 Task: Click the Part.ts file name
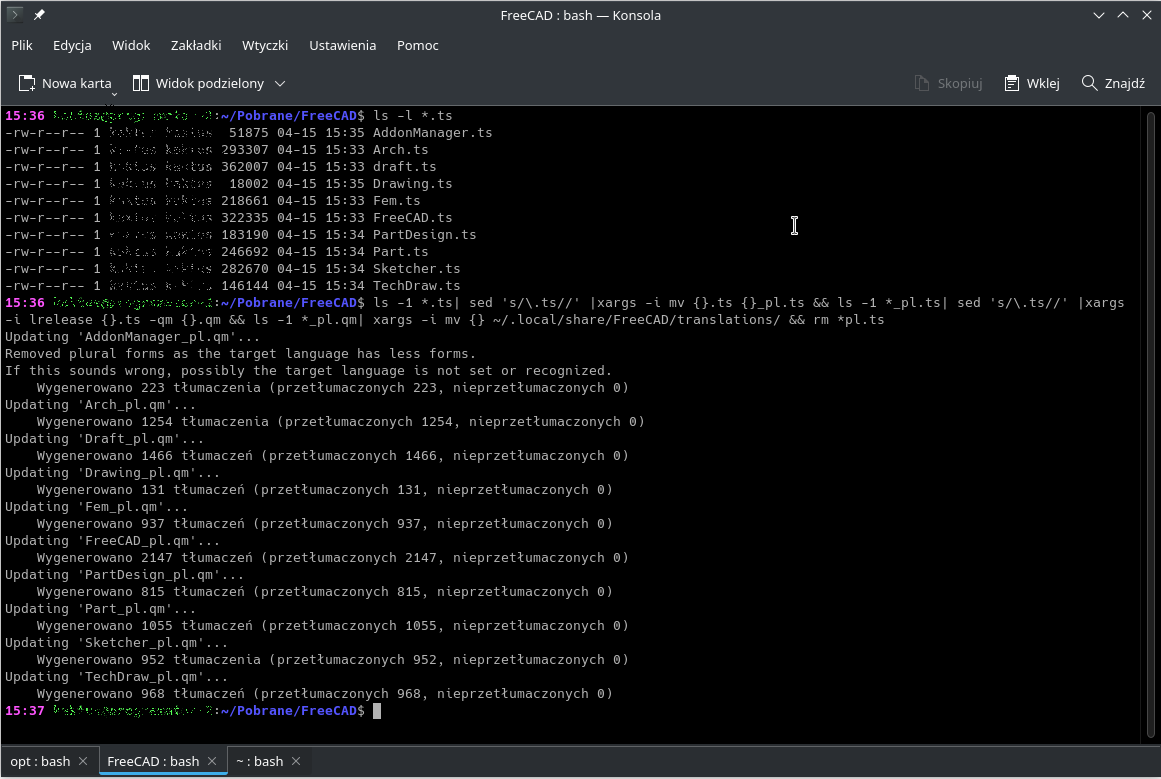[401, 252]
